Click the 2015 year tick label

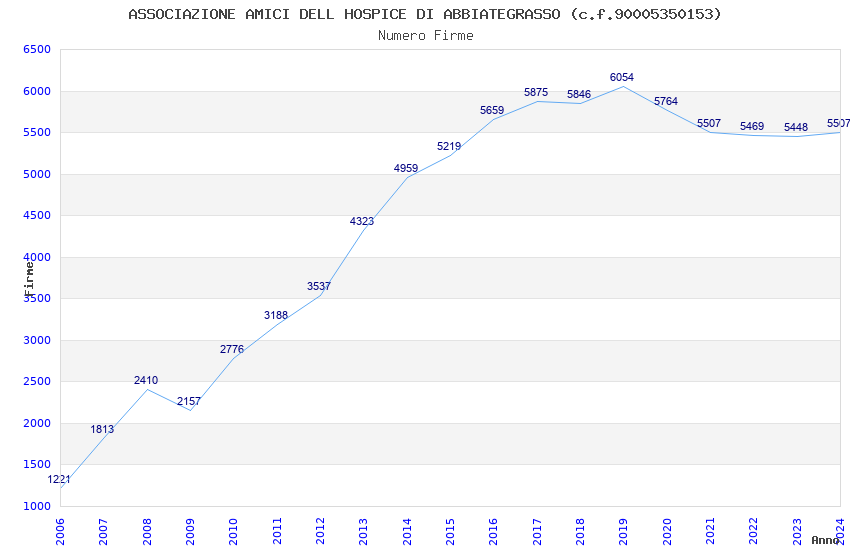(x=450, y=532)
